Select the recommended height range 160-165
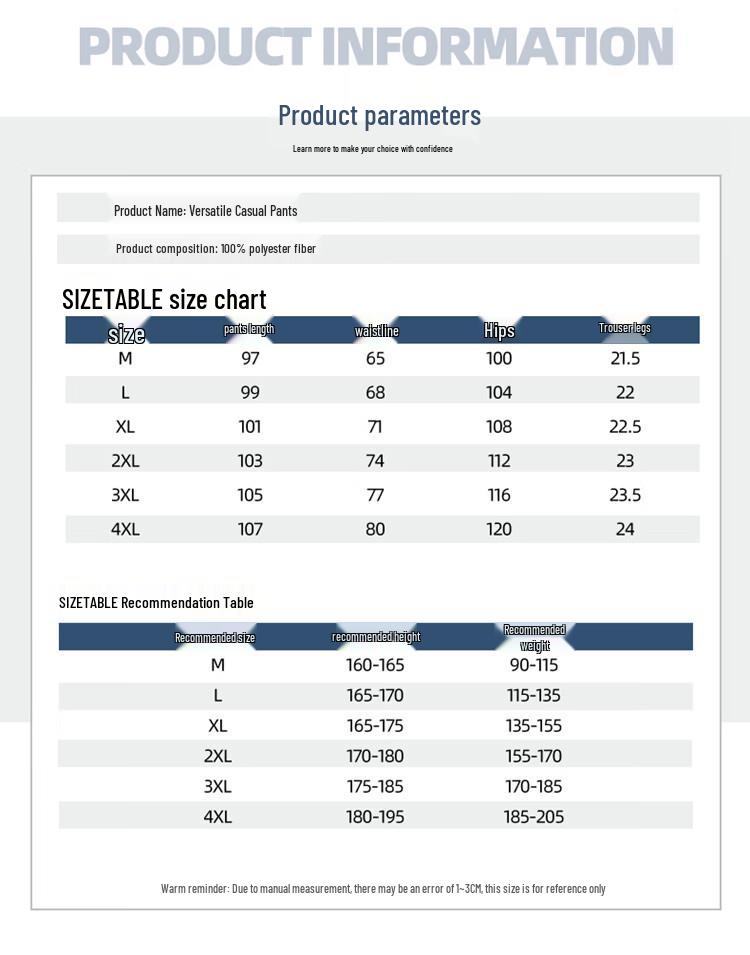 [375, 665]
